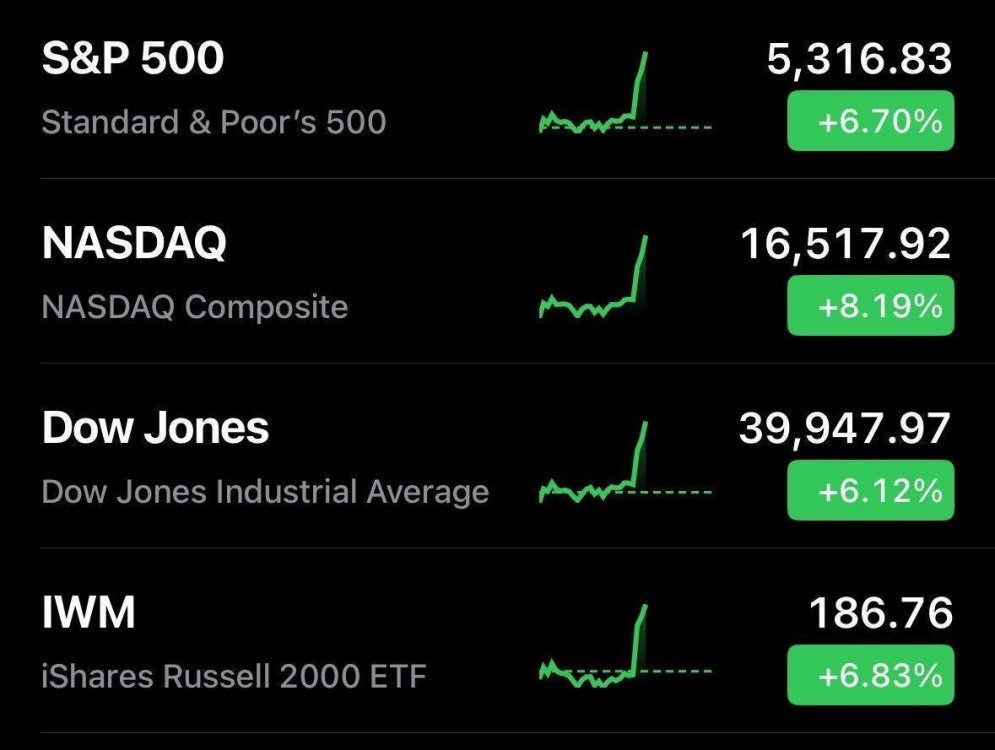995x750 pixels.
Task: Click the Dow Jones price 39,947.97
Action: pyautogui.click(x=845, y=429)
